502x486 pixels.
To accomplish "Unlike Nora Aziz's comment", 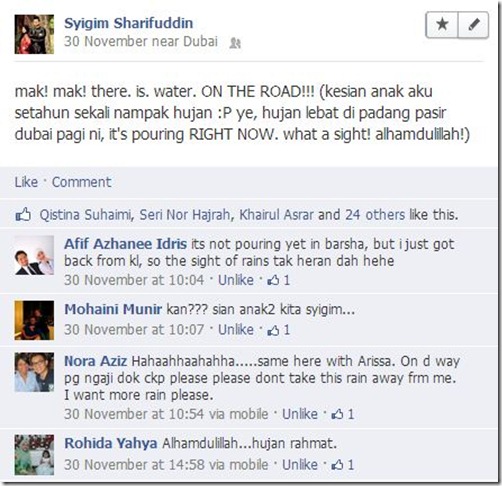I will click(x=300, y=414).
